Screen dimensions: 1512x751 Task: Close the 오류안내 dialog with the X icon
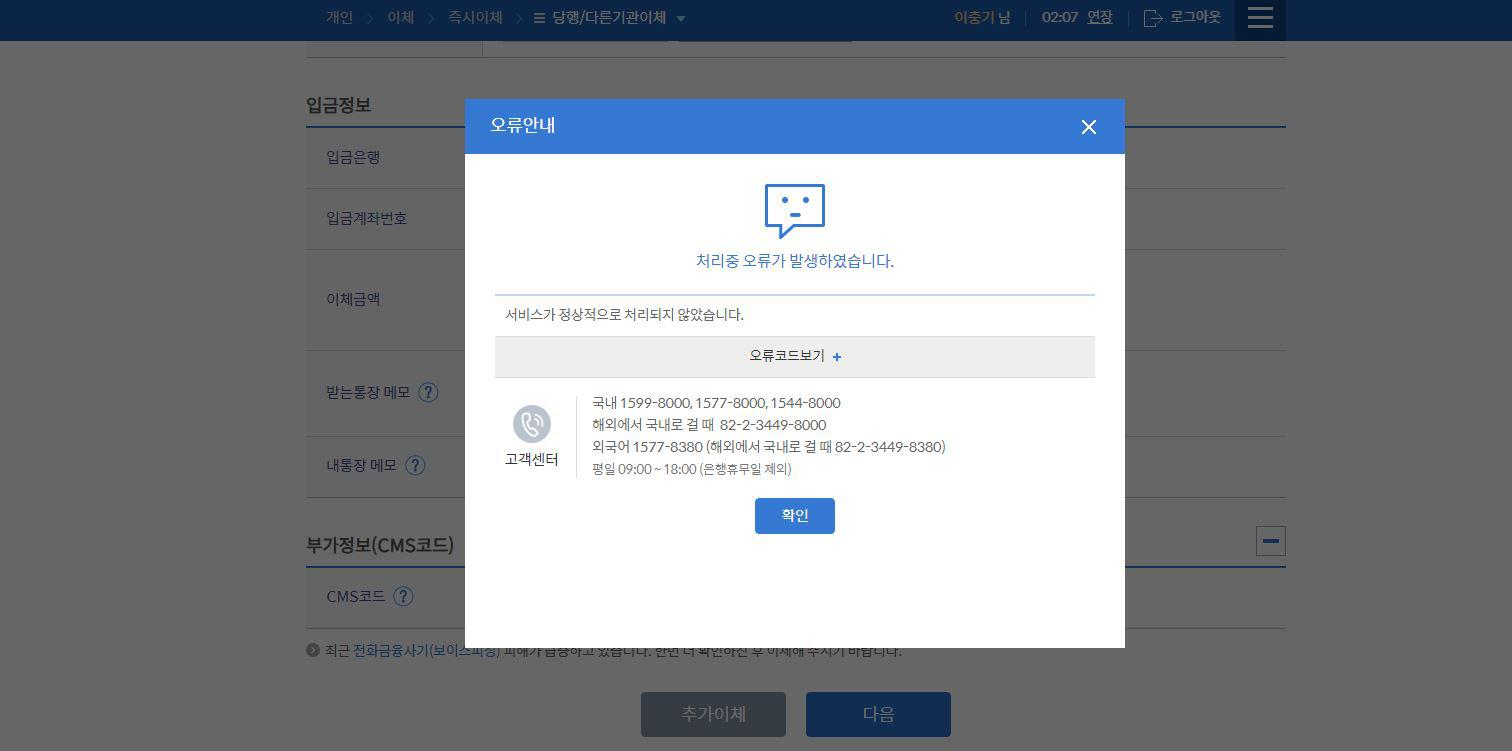pyautogui.click(x=1089, y=127)
